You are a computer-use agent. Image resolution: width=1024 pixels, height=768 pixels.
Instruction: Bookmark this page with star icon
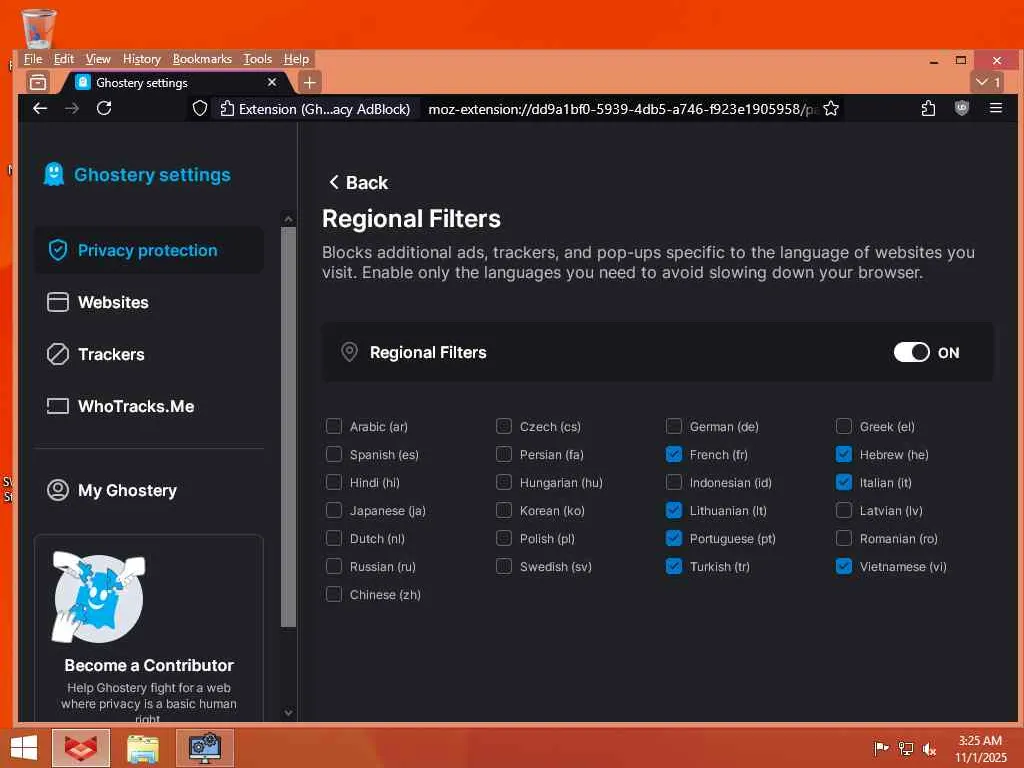831,108
